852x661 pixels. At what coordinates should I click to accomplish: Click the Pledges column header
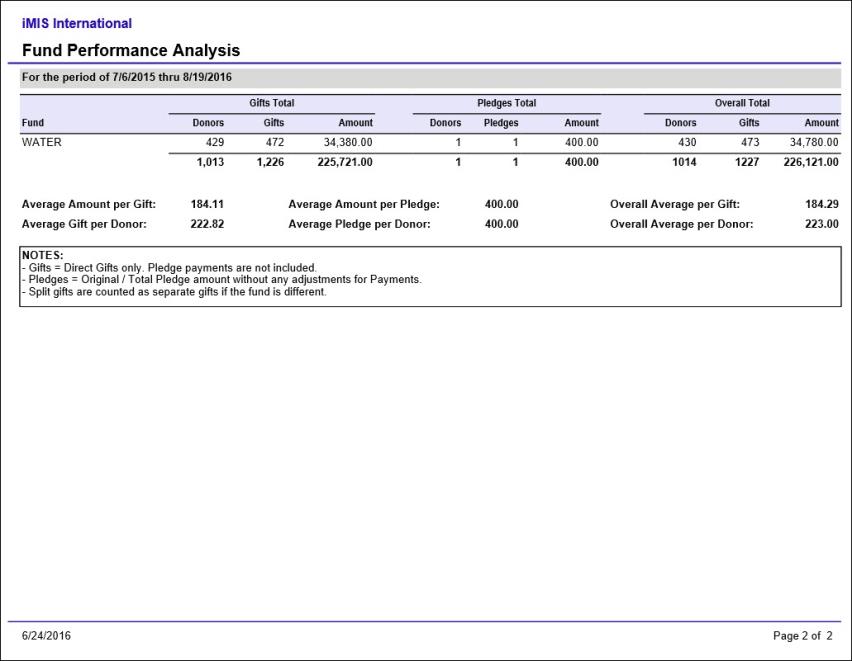[501, 122]
